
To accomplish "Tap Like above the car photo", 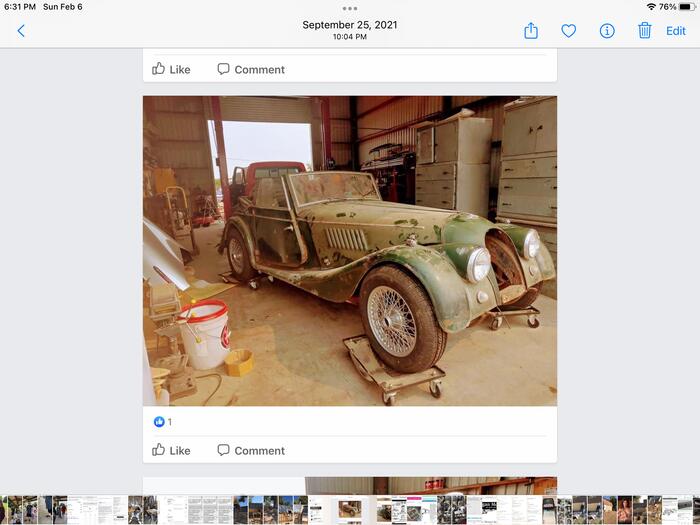I will (x=171, y=69).
